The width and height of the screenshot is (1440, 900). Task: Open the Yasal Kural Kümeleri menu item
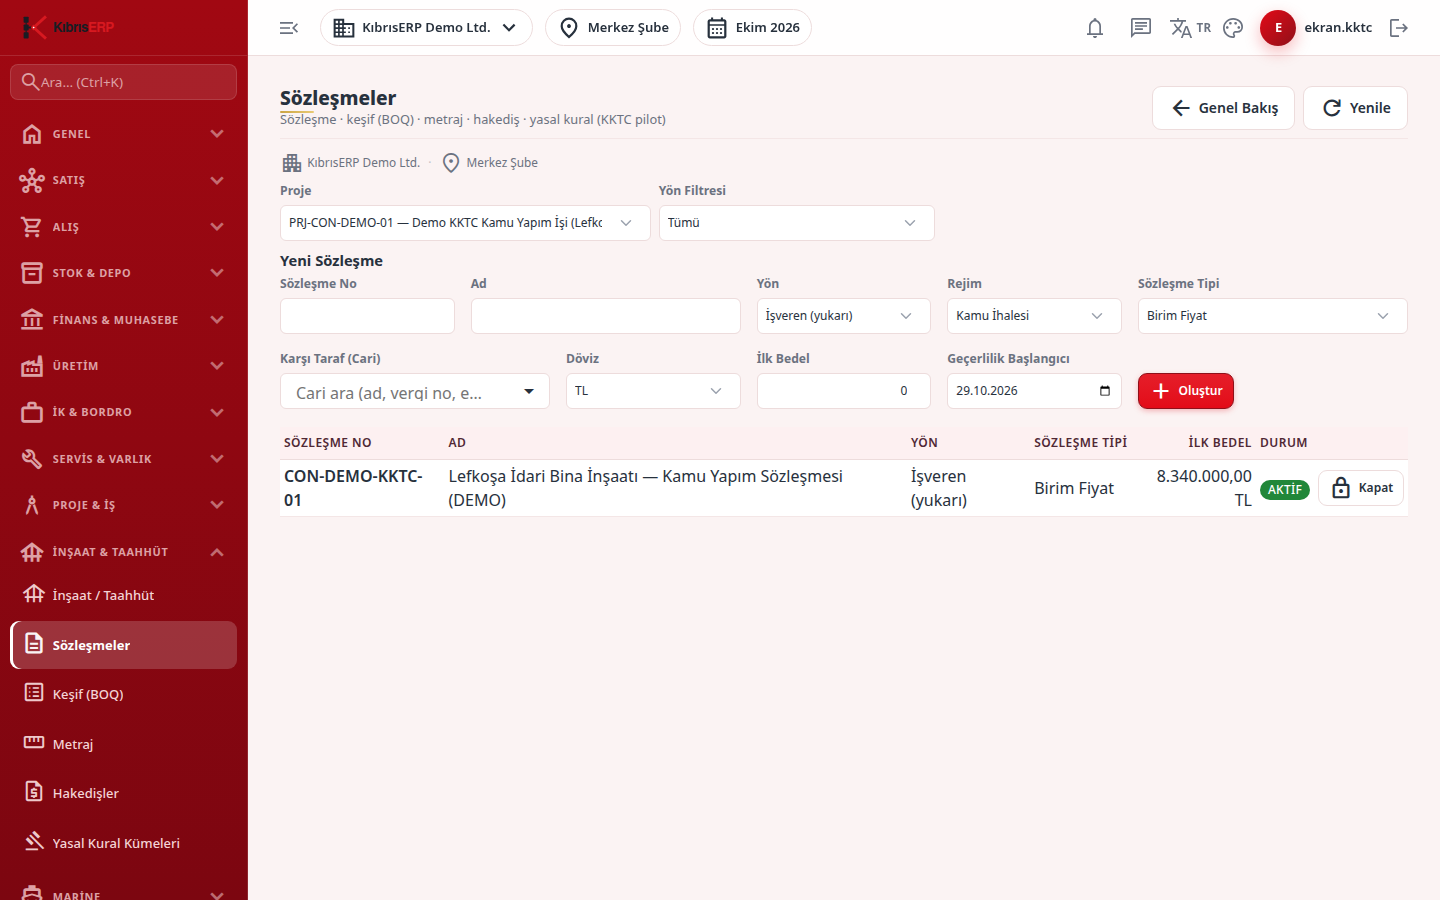[124, 843]
